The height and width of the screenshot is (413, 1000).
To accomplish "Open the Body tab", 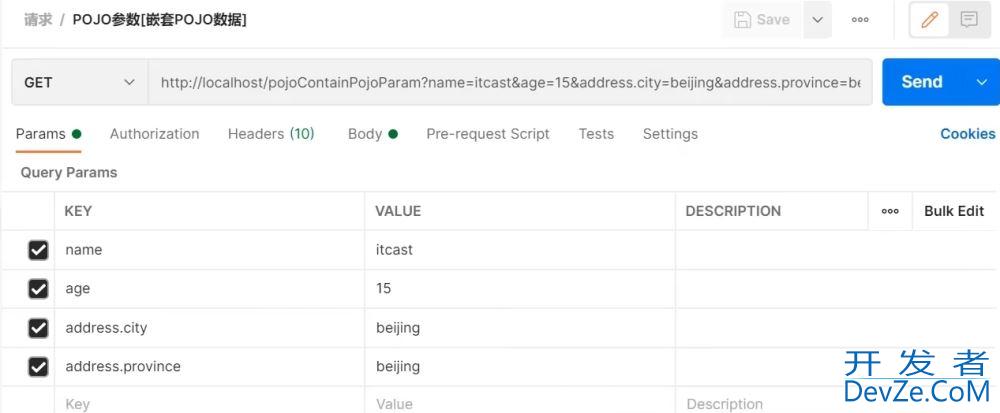I will pyautogui.click(x=372, y=134).
